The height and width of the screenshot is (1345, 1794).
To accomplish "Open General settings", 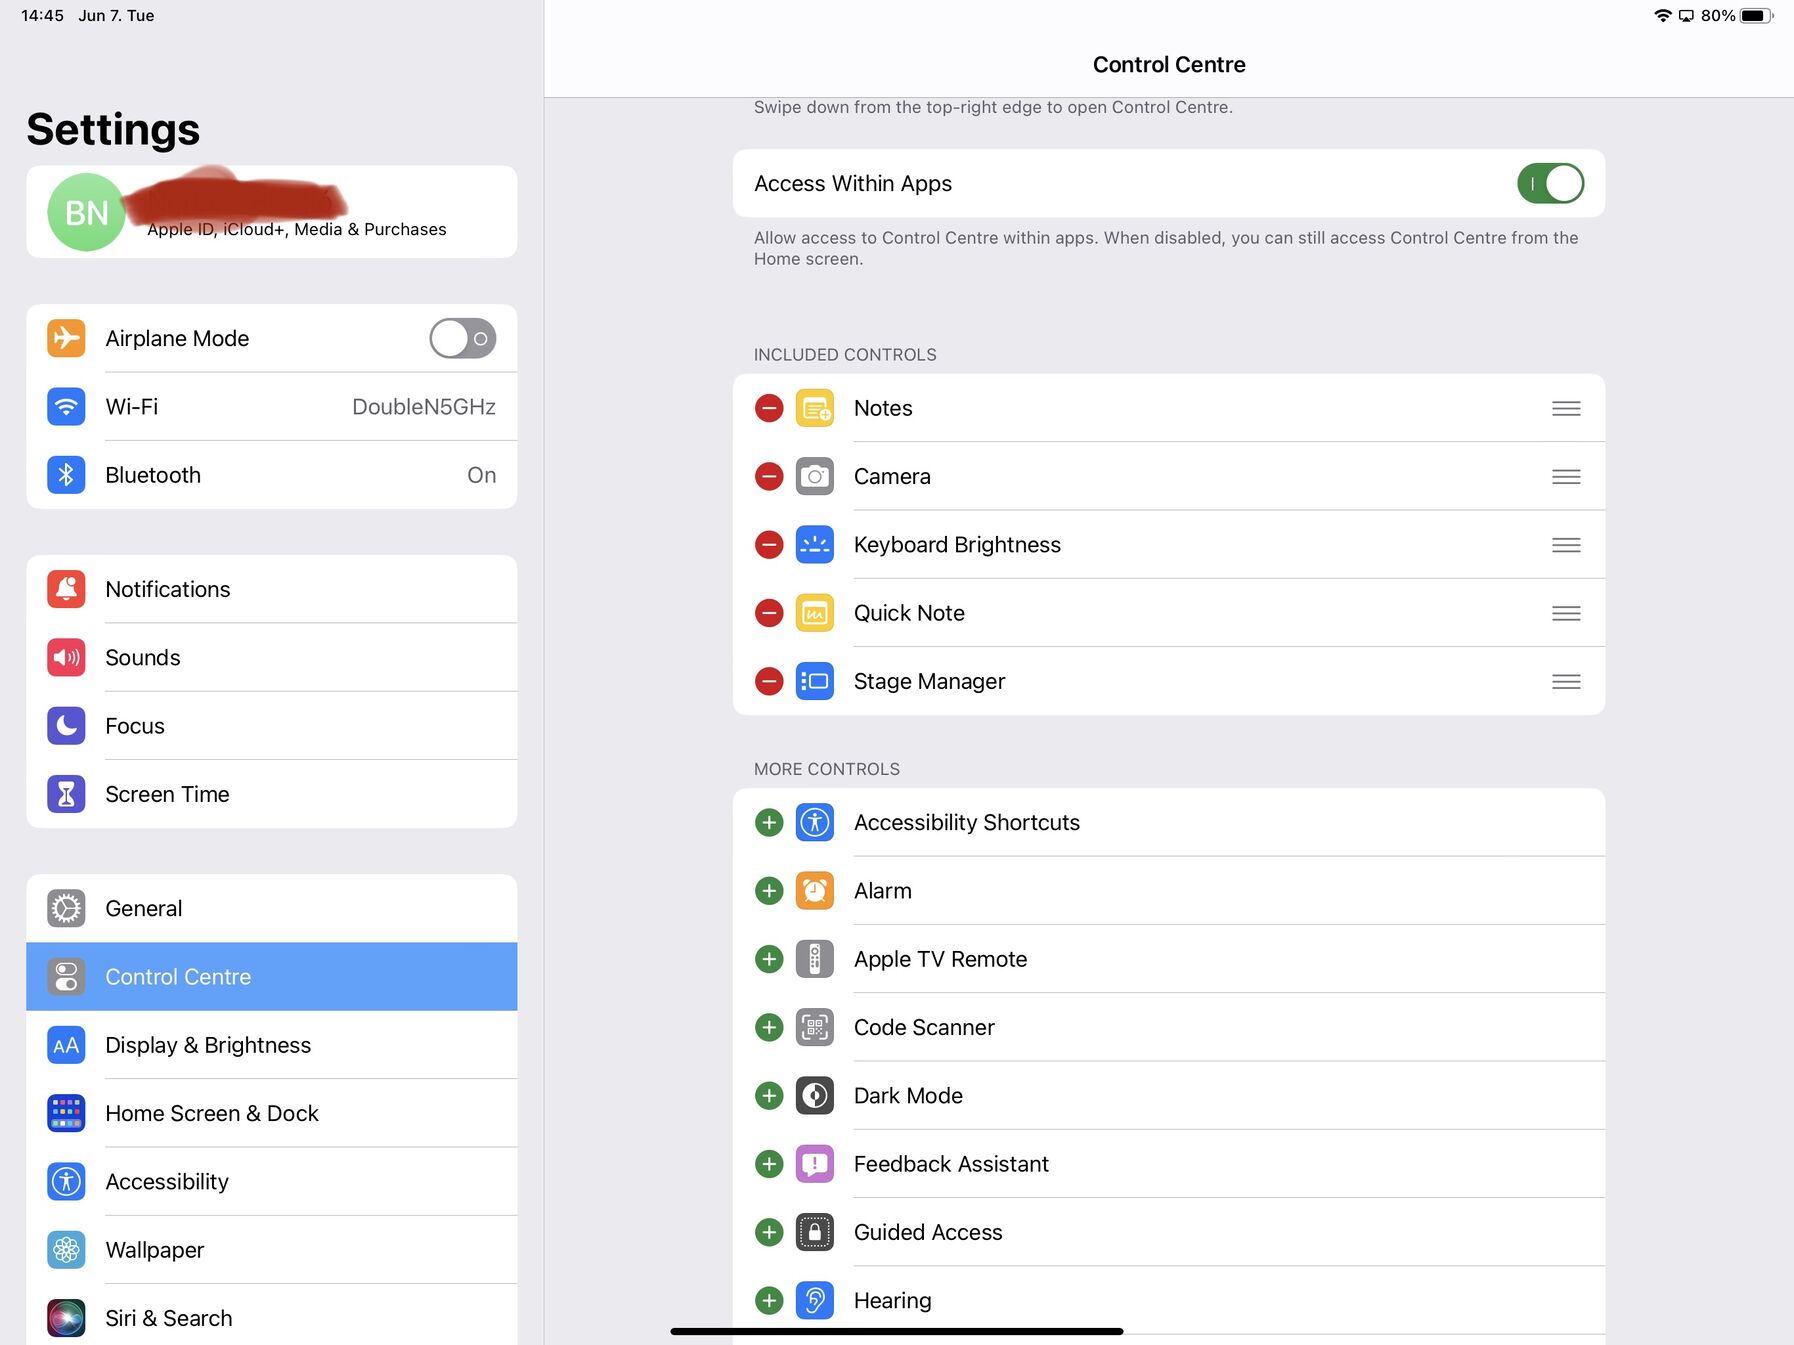I will pos(272,908).
